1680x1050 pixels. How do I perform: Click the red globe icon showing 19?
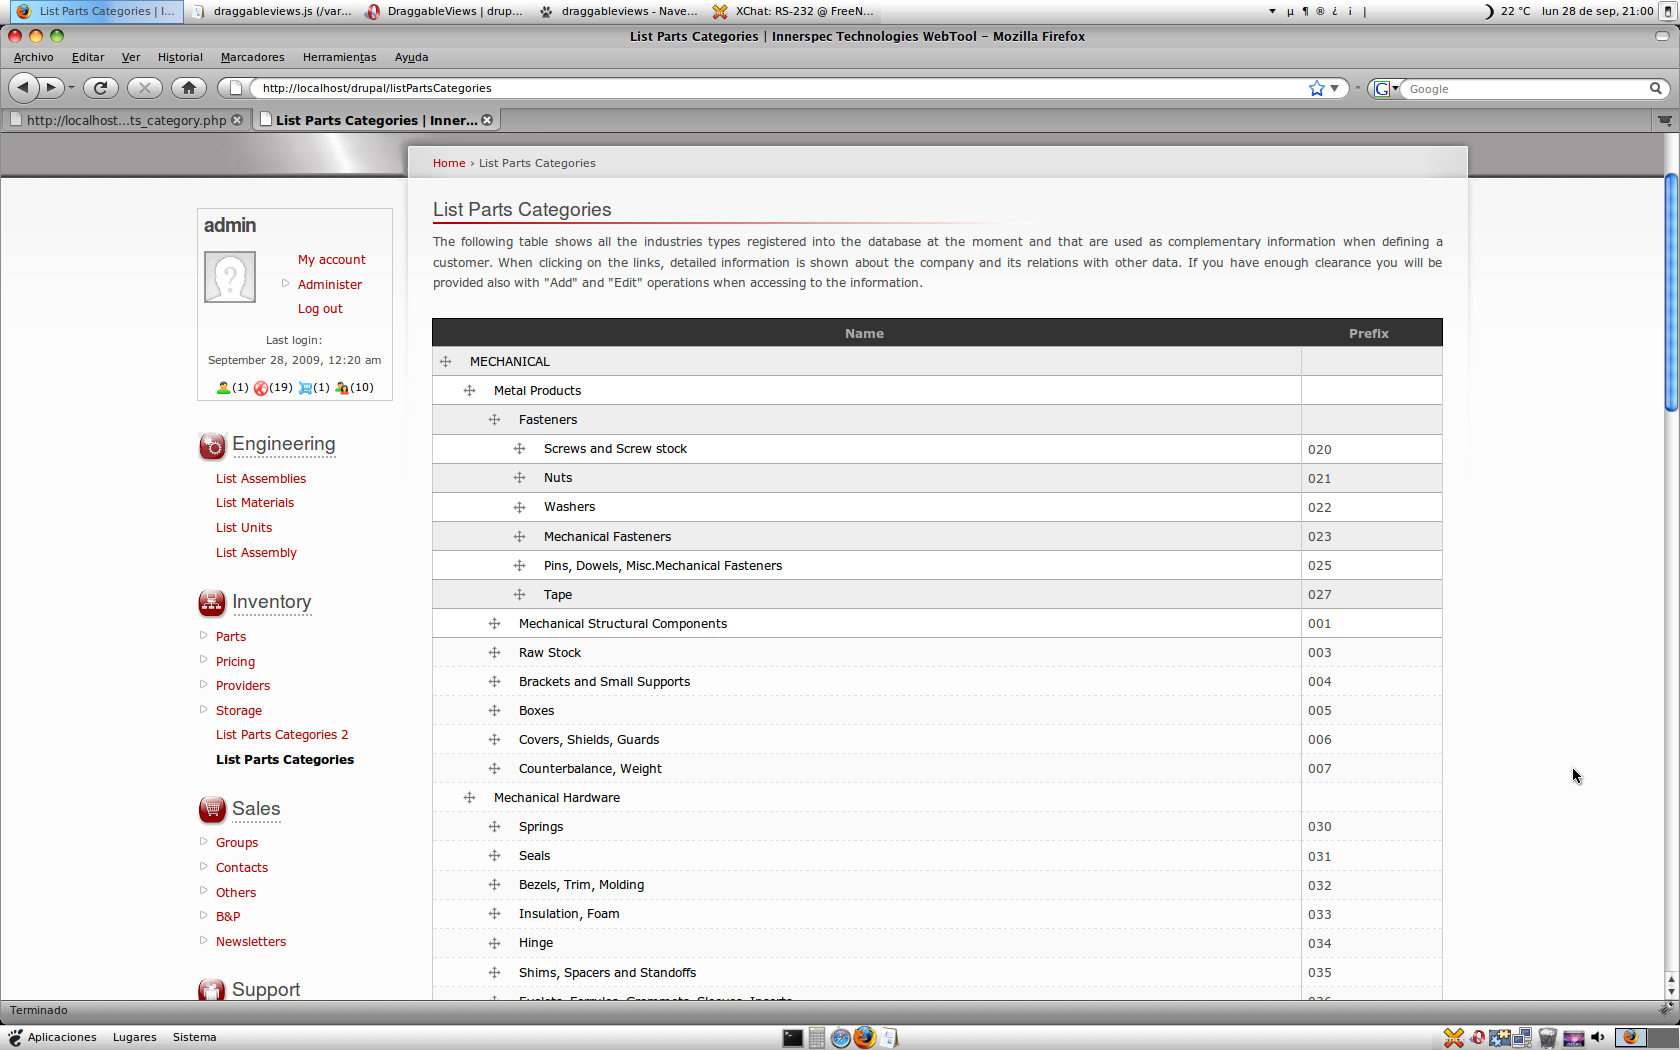(x=261, y=388)
